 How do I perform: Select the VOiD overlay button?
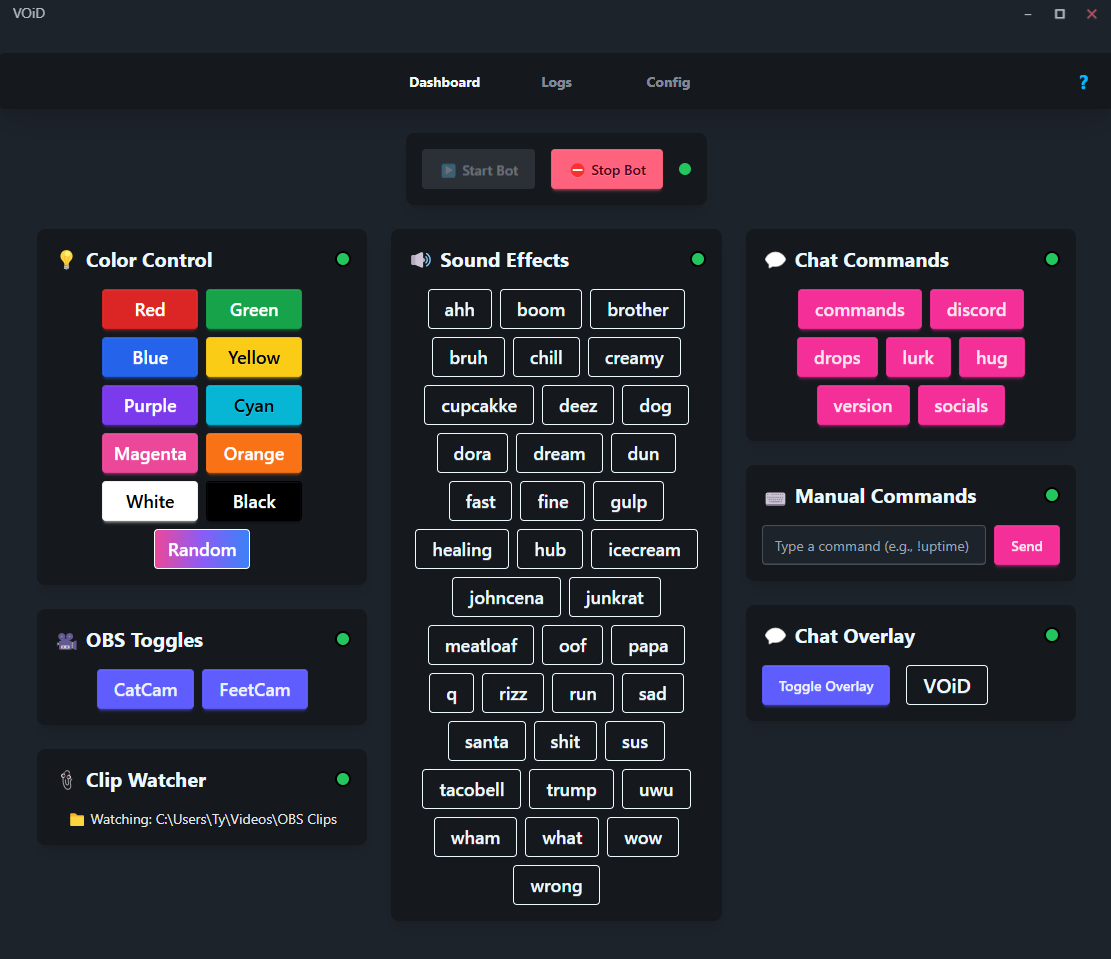pyautogui.click(x=947, y=685)
